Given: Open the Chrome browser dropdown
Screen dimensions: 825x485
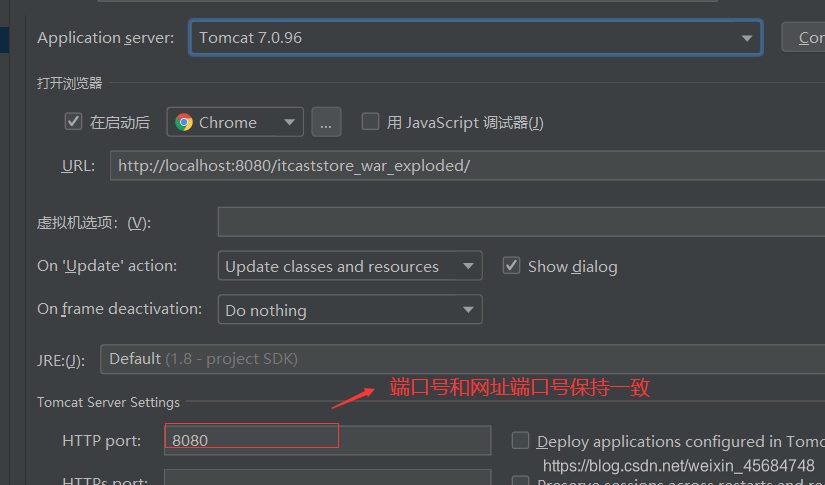Looking at the screenshot, I should [x=235, y=122].
